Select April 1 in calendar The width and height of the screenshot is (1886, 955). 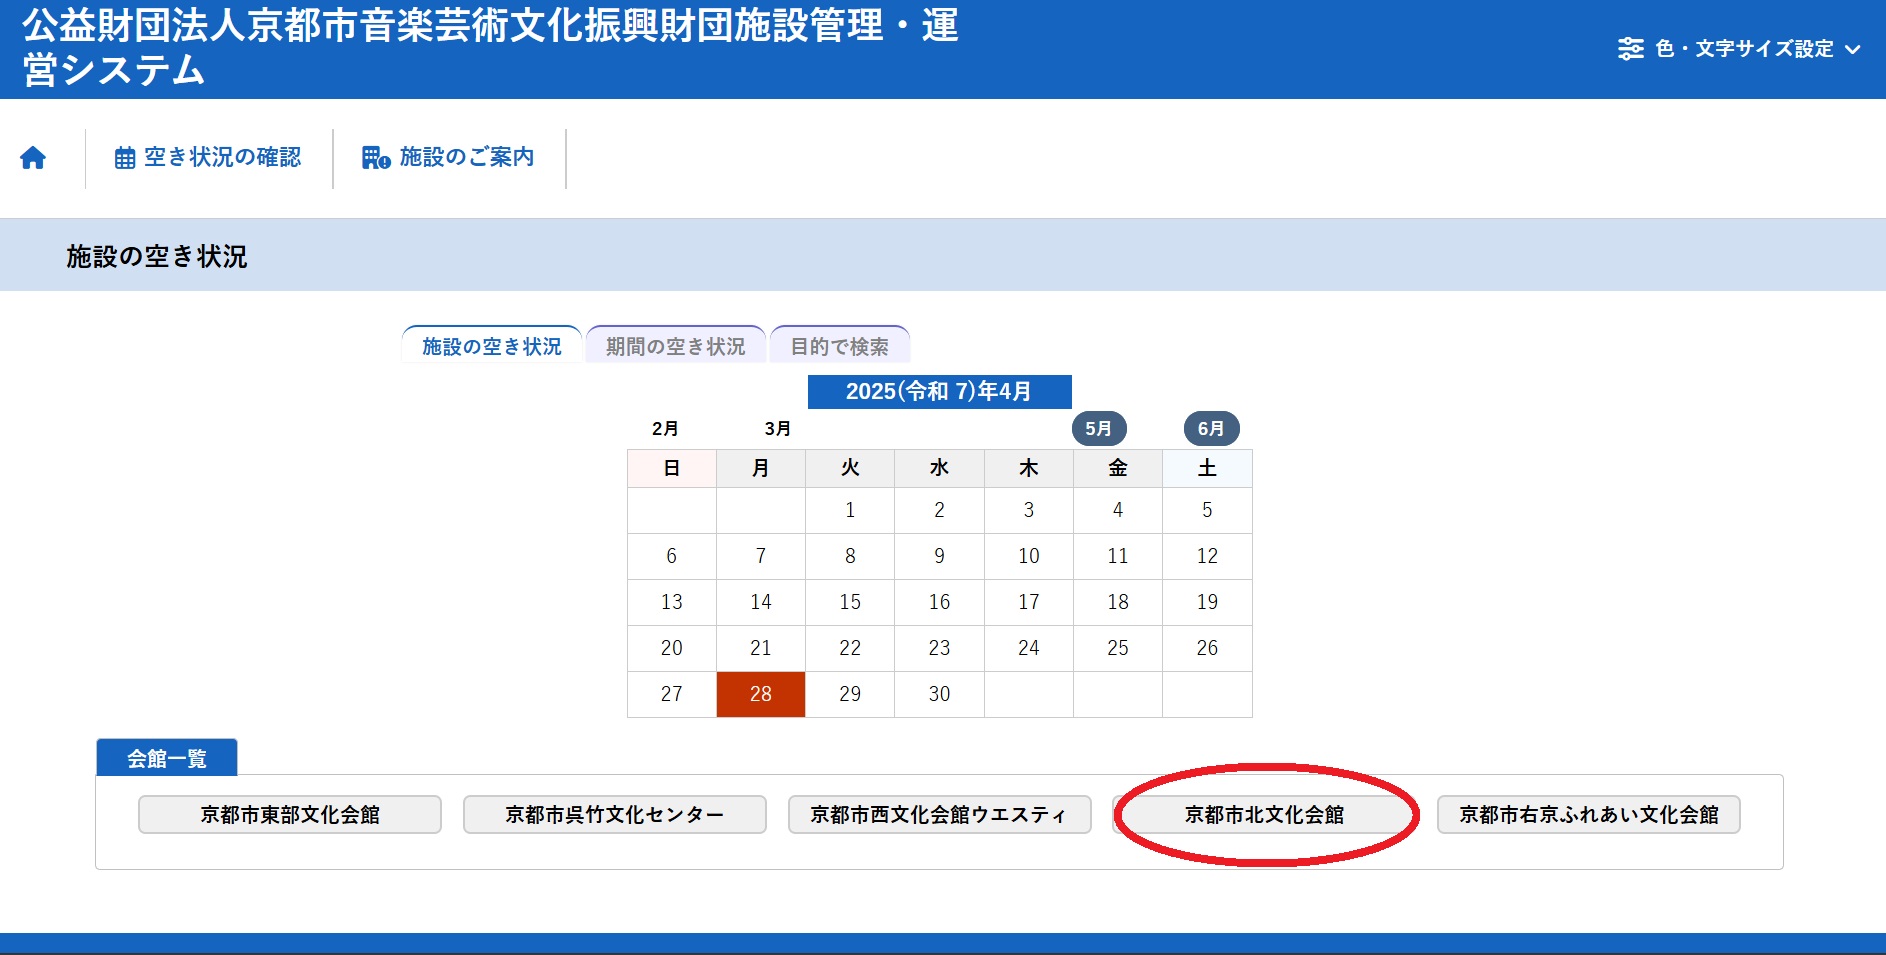pos(850,510)
